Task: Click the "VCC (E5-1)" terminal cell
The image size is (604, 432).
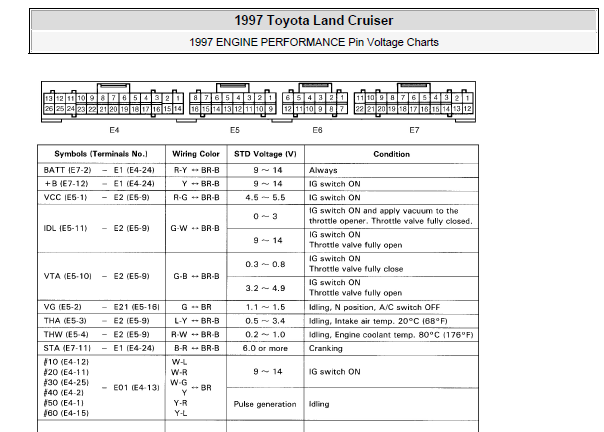Action: (65, 197)
